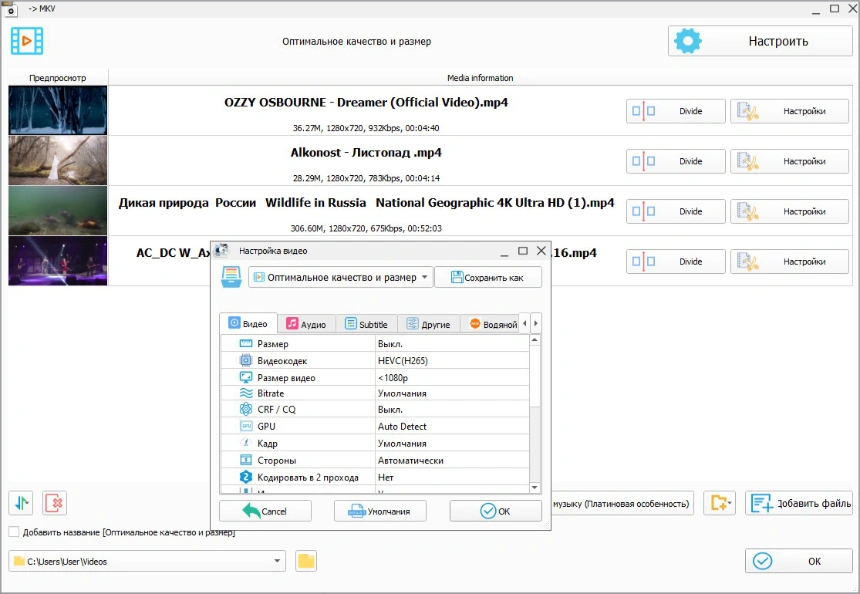Select Wildlife in Russia thumbnail

tap(58, 211)
